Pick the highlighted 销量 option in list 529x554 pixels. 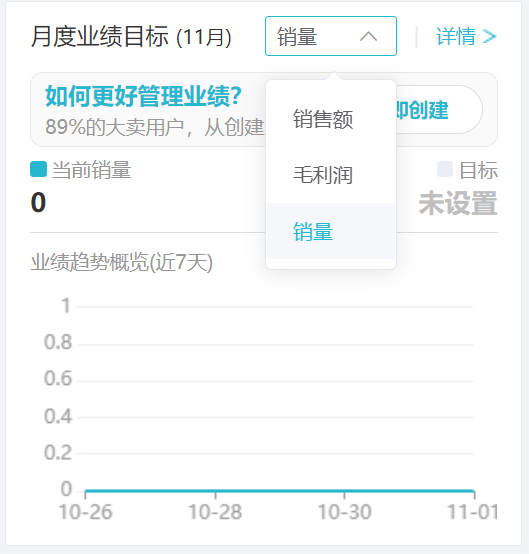point(331,231)
